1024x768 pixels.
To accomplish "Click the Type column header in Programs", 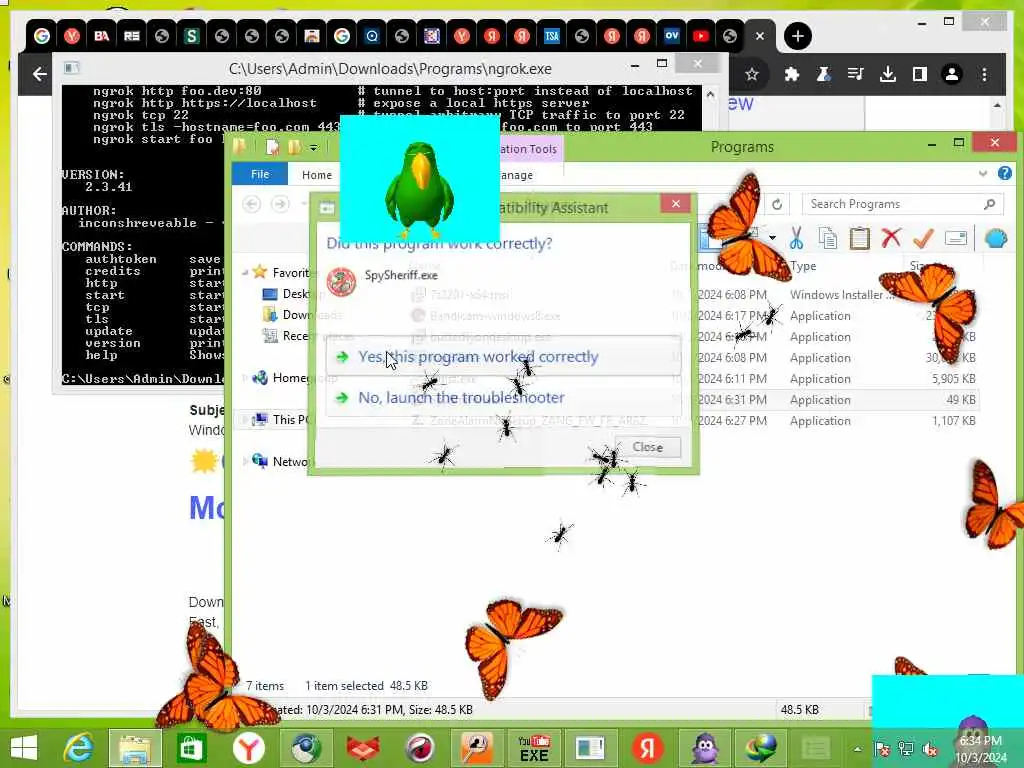I will point(803,266).
